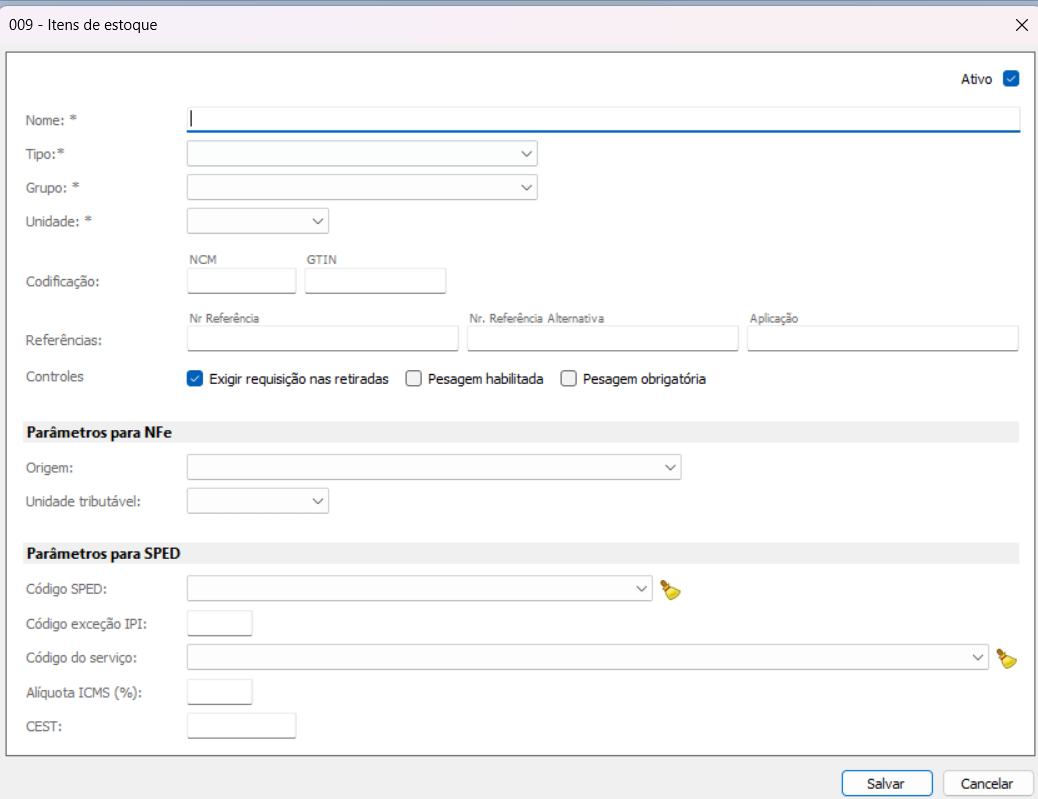
Task: Enable Pesagem habilitada checkbox
Action: (414, 379)
